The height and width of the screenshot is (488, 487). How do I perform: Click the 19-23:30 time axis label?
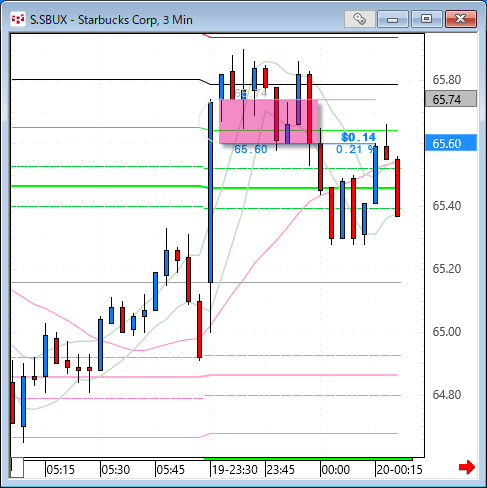tap(235, 470)
